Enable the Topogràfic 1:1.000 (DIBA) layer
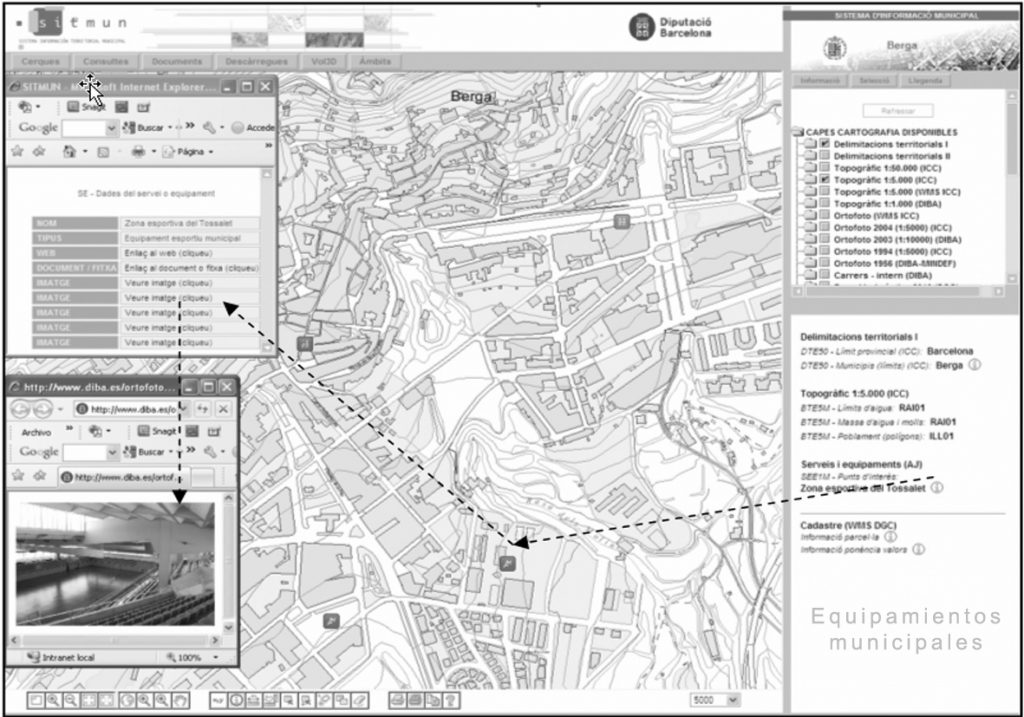This screenshot has width=1024, height=717. 825,204
